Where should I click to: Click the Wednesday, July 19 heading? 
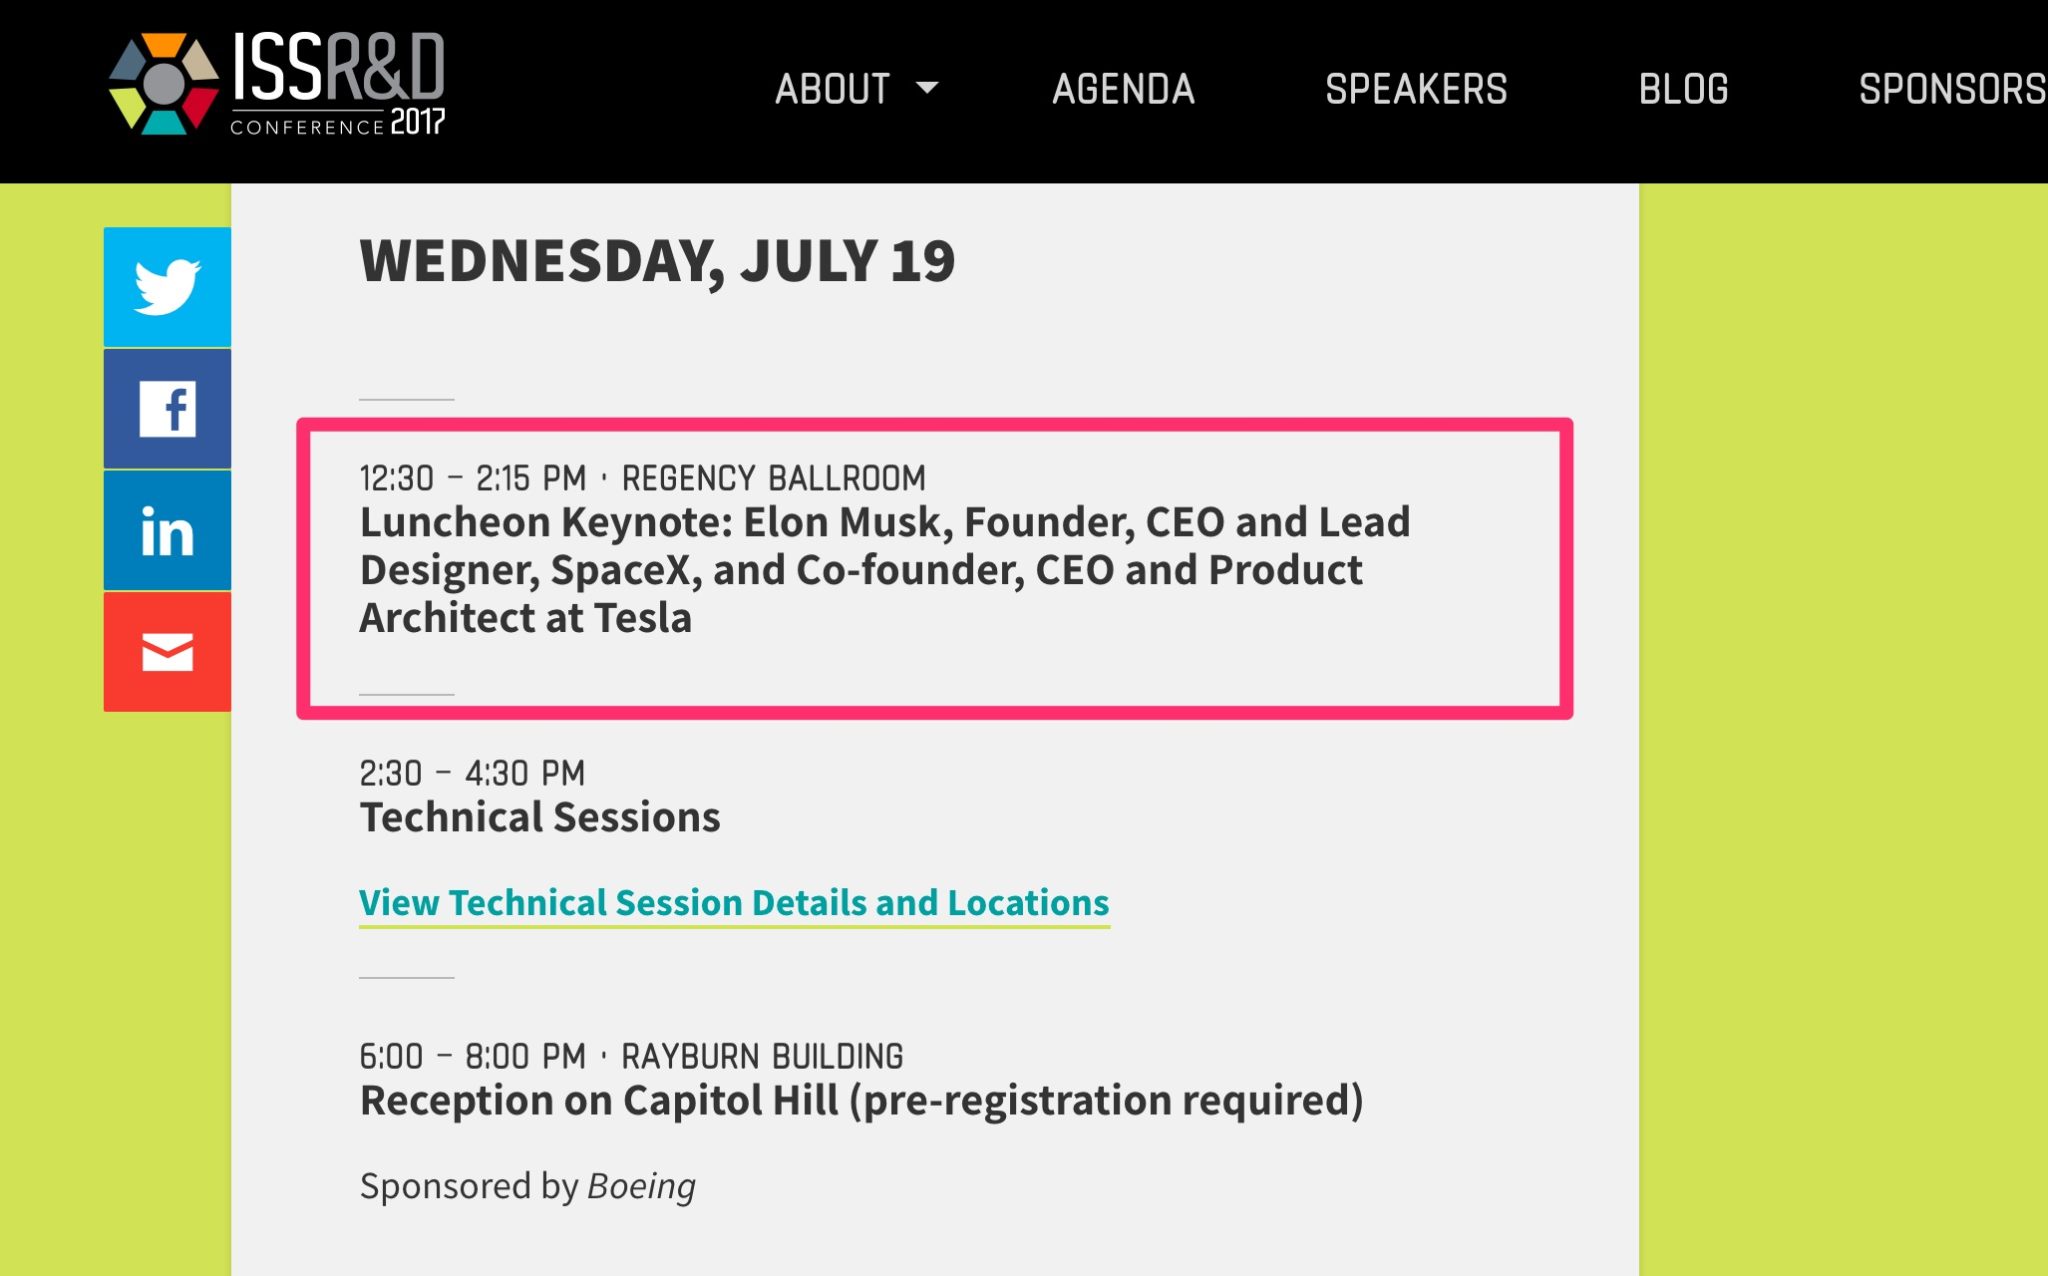(x=657, y=261)
